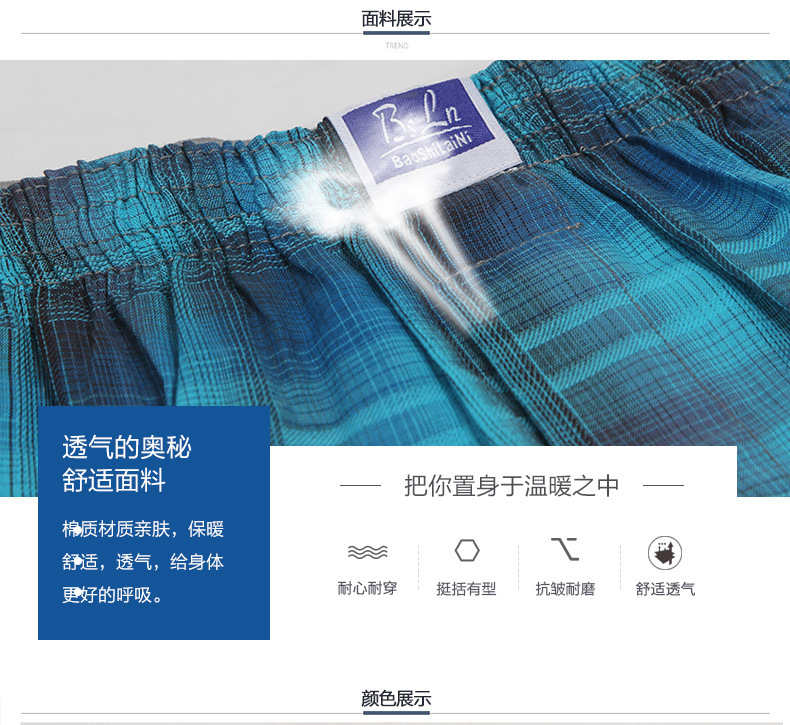Select the 面料展示 section heading
The width and height of the screenshot is (790, 725).
(x=396, y=19)
